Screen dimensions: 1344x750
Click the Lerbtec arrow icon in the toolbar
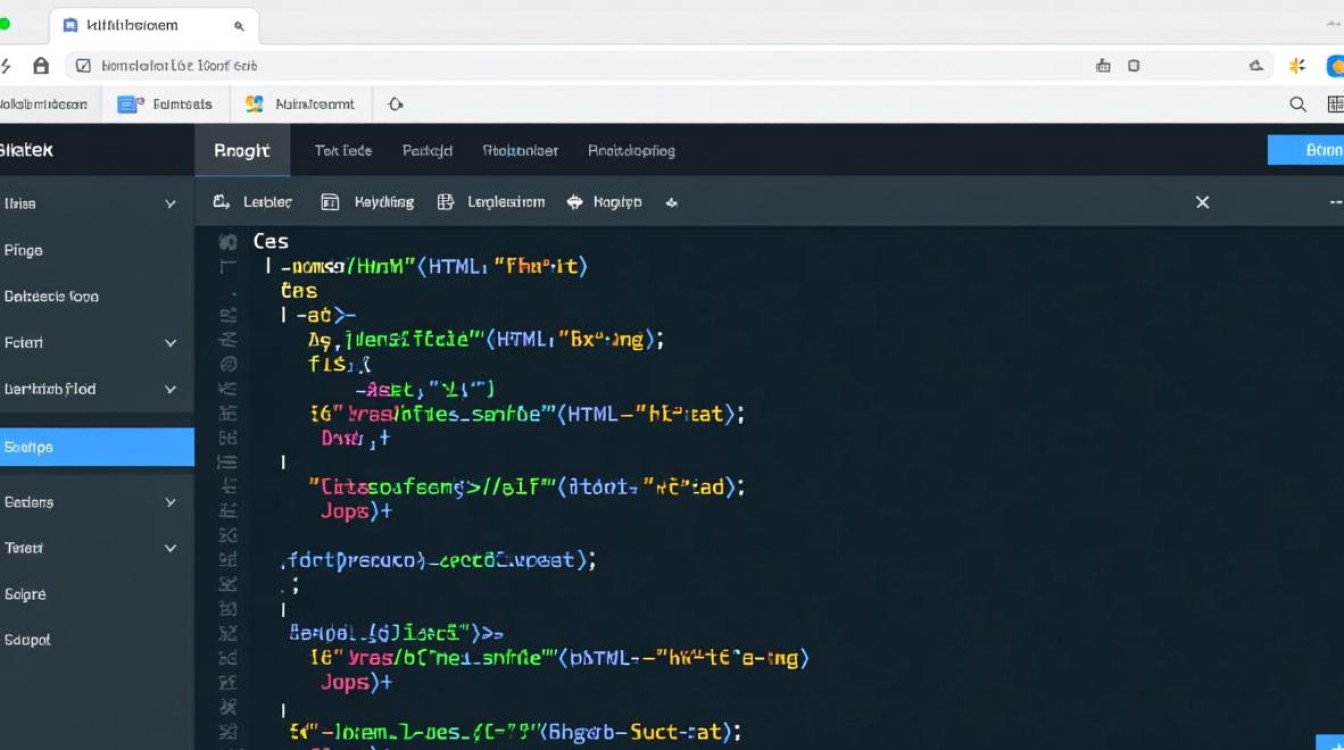click(221, 201)
